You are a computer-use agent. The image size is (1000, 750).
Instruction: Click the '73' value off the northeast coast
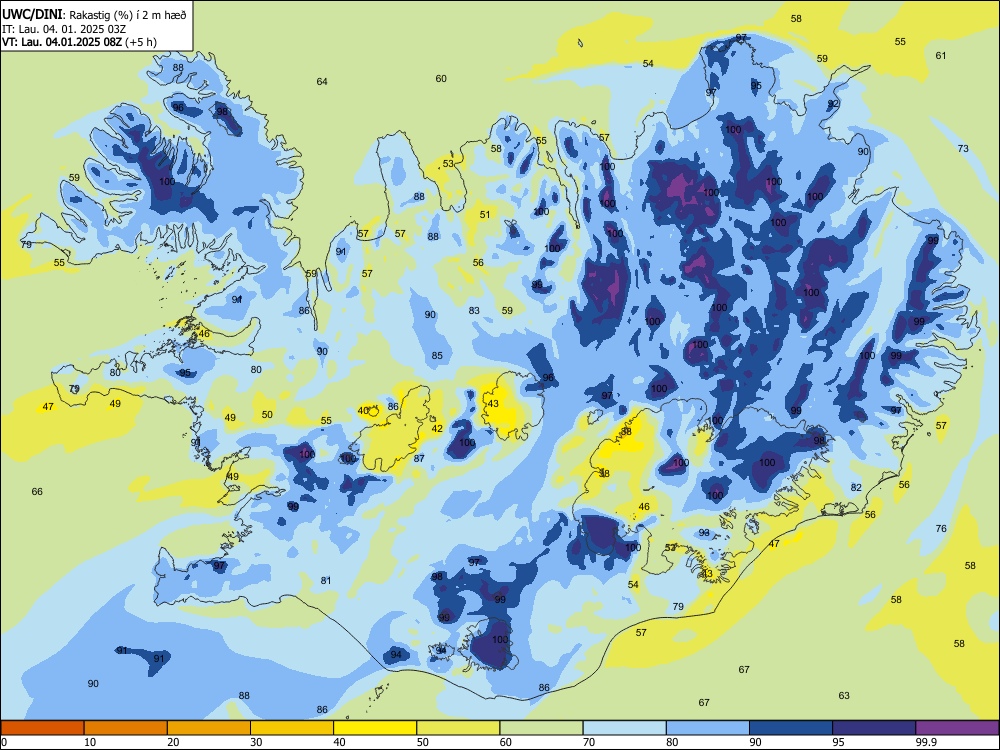pos(963,149)
